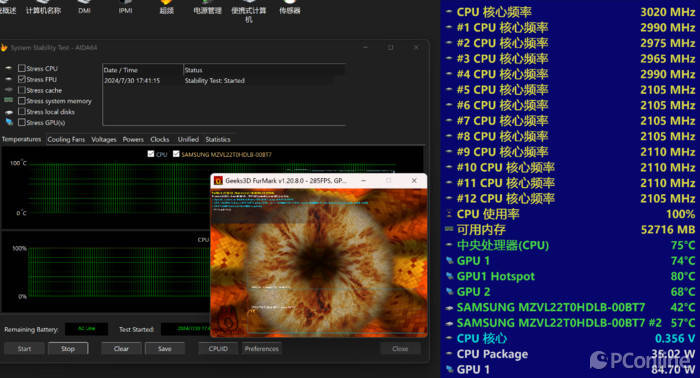
Task: Open the Preferences button
Action: [262, 349]
